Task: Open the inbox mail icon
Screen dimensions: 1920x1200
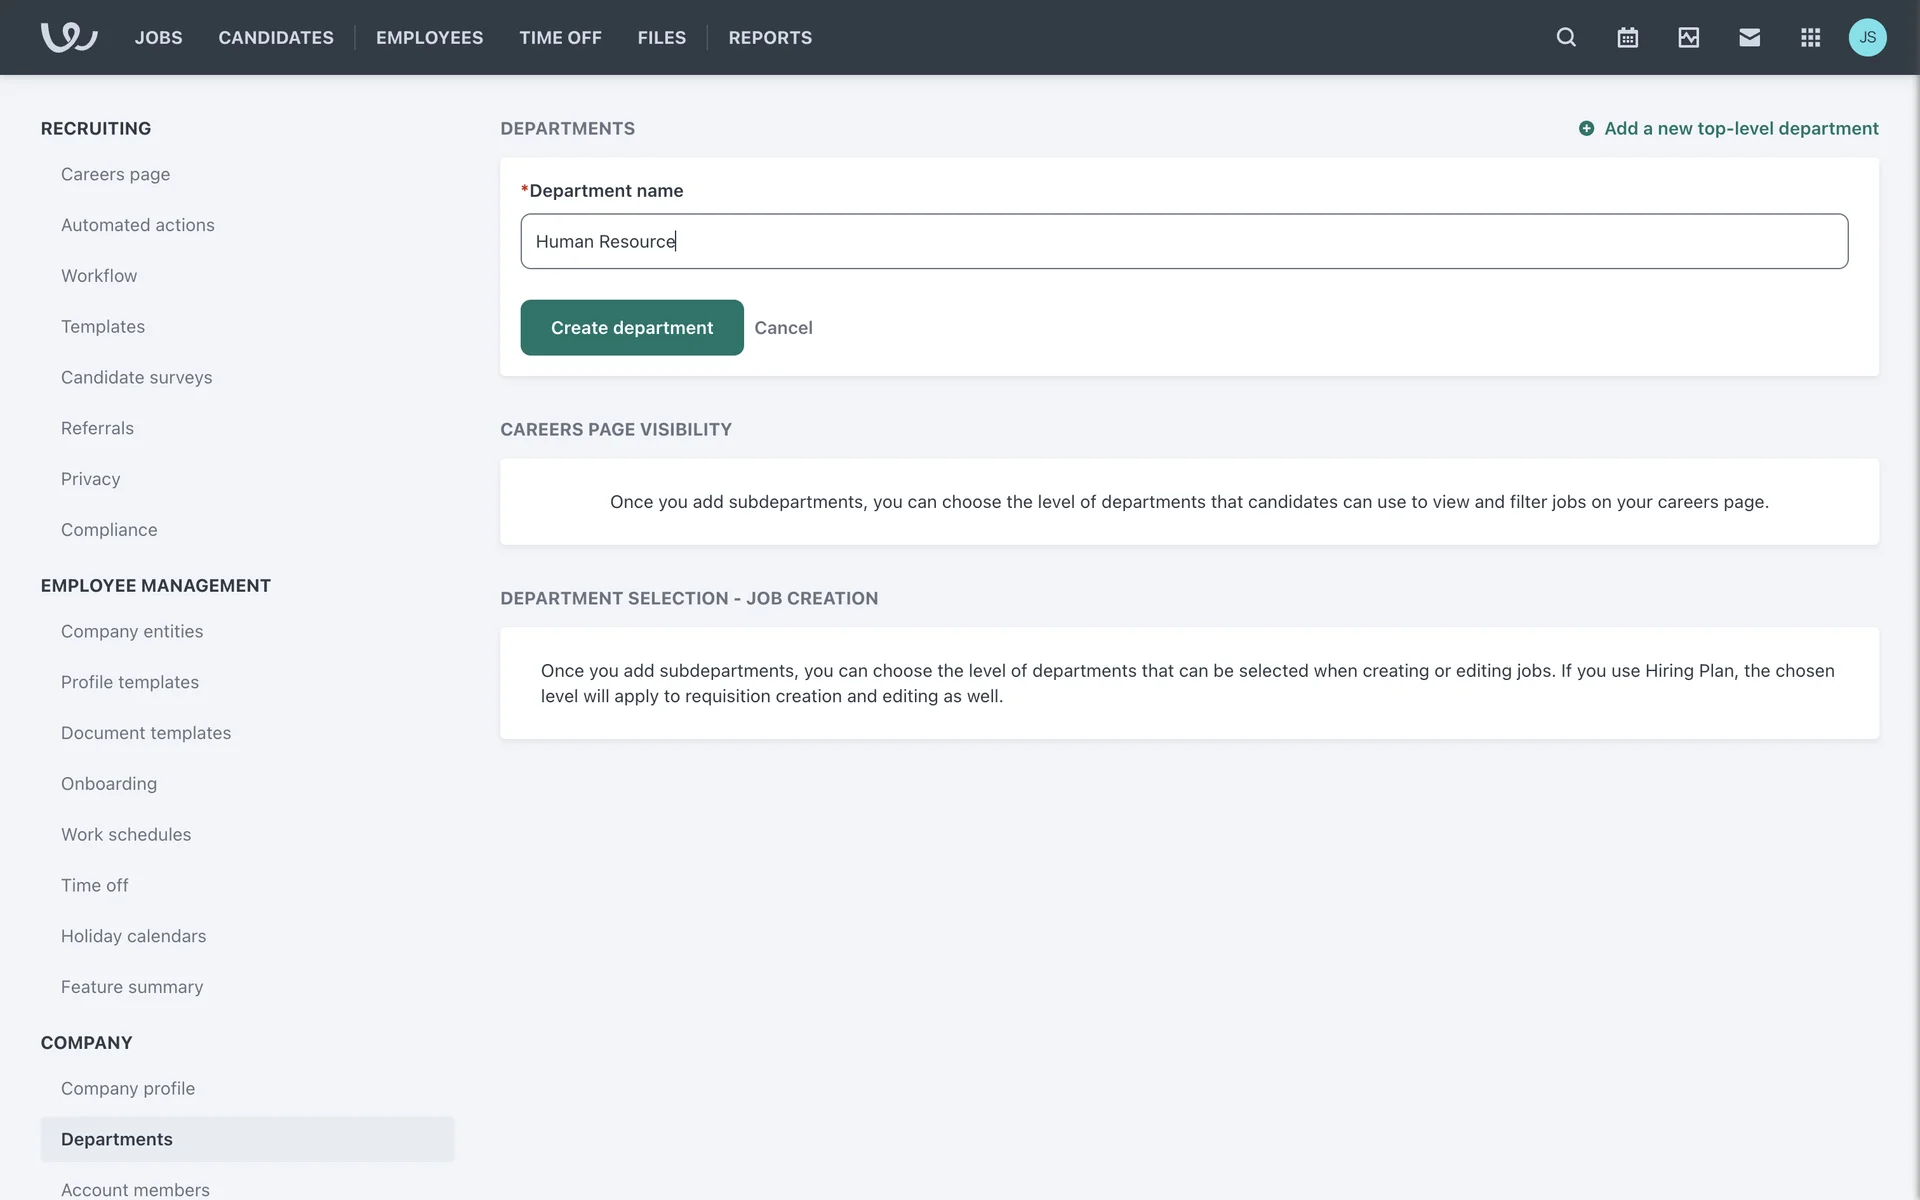Action: pos(1749,37)
